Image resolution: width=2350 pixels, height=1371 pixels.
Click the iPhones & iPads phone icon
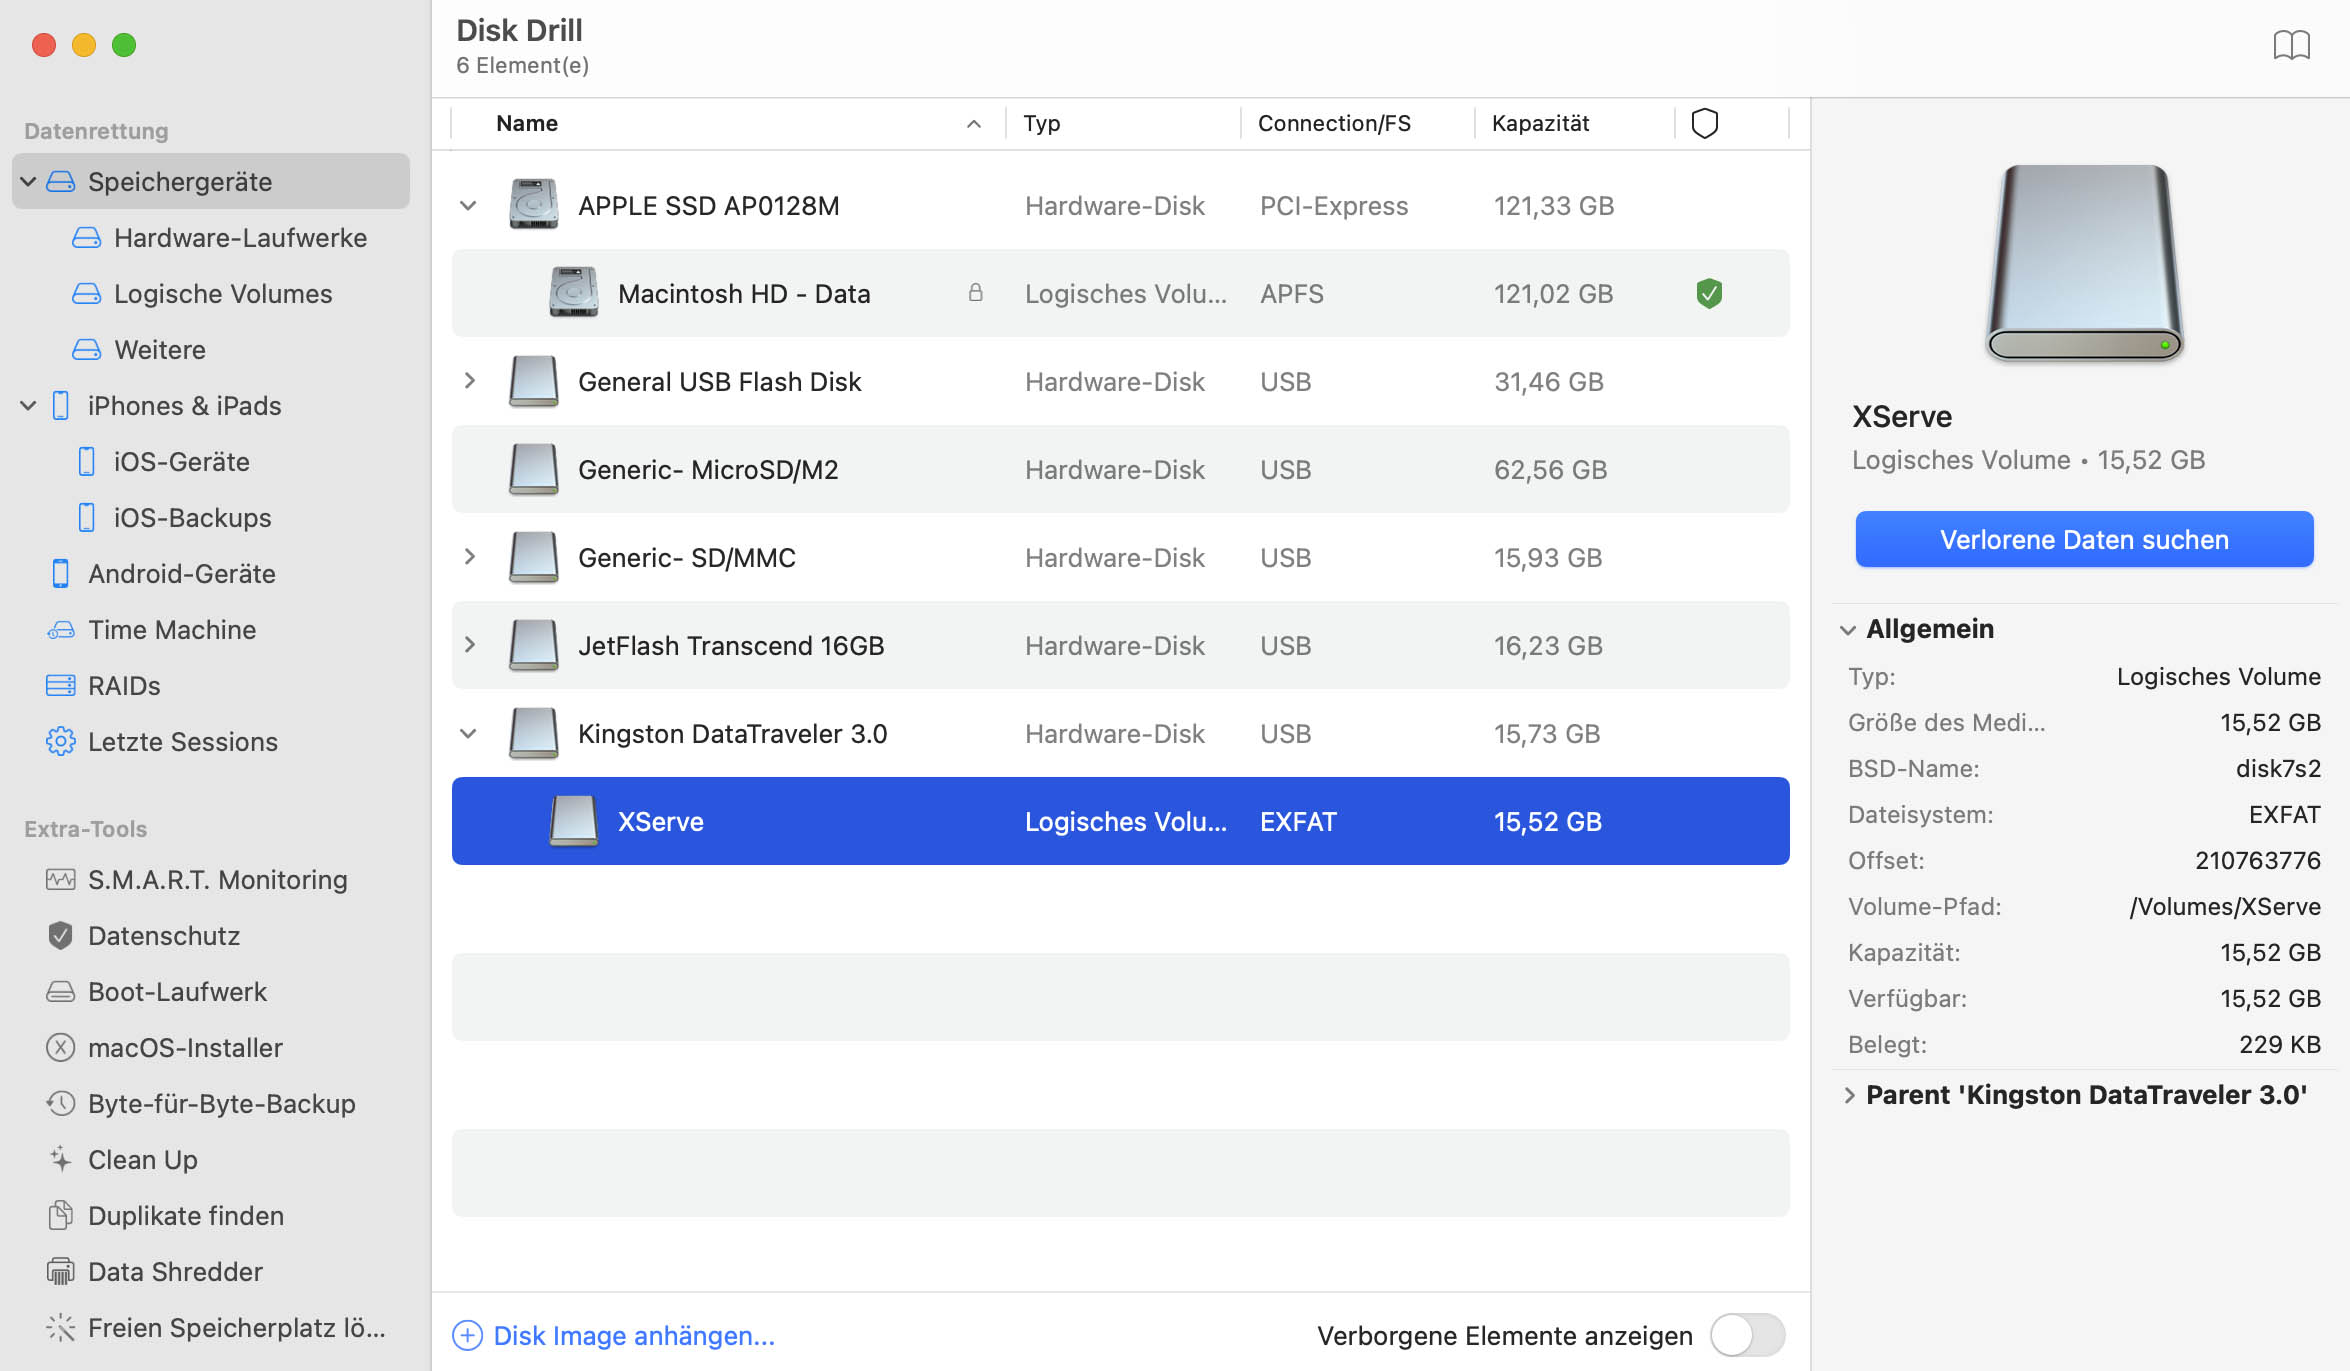(61, 405)
